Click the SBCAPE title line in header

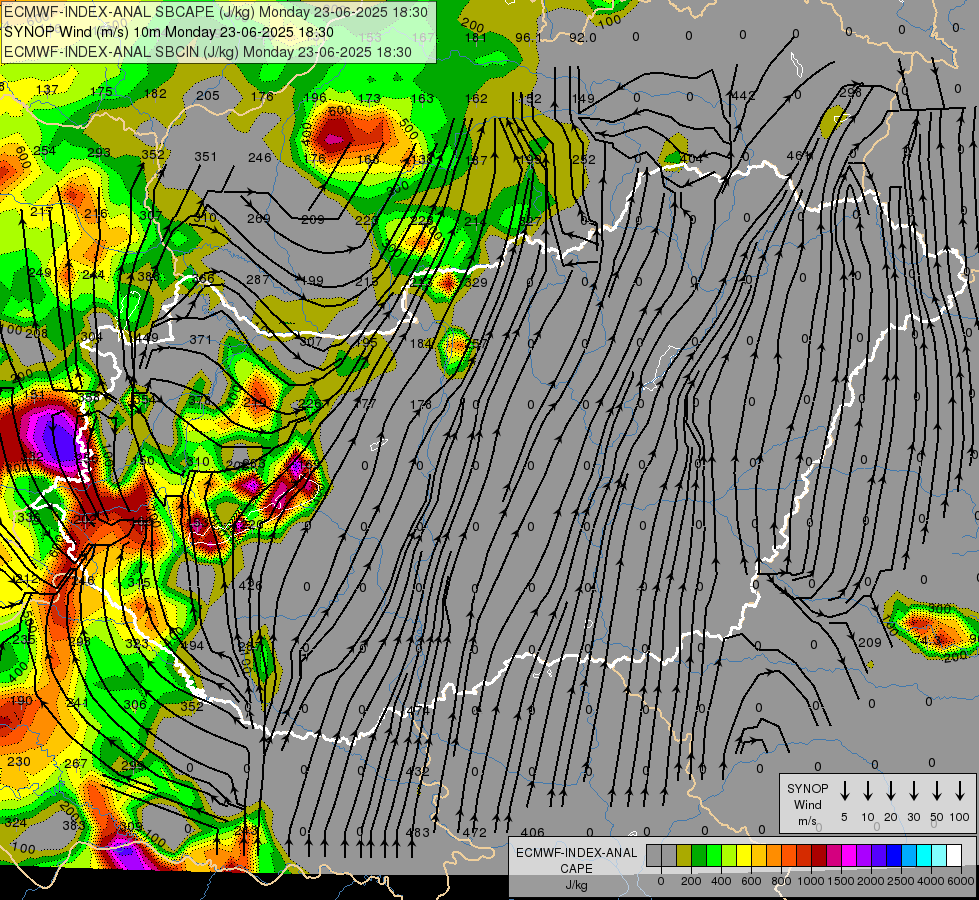pos(216,12)
